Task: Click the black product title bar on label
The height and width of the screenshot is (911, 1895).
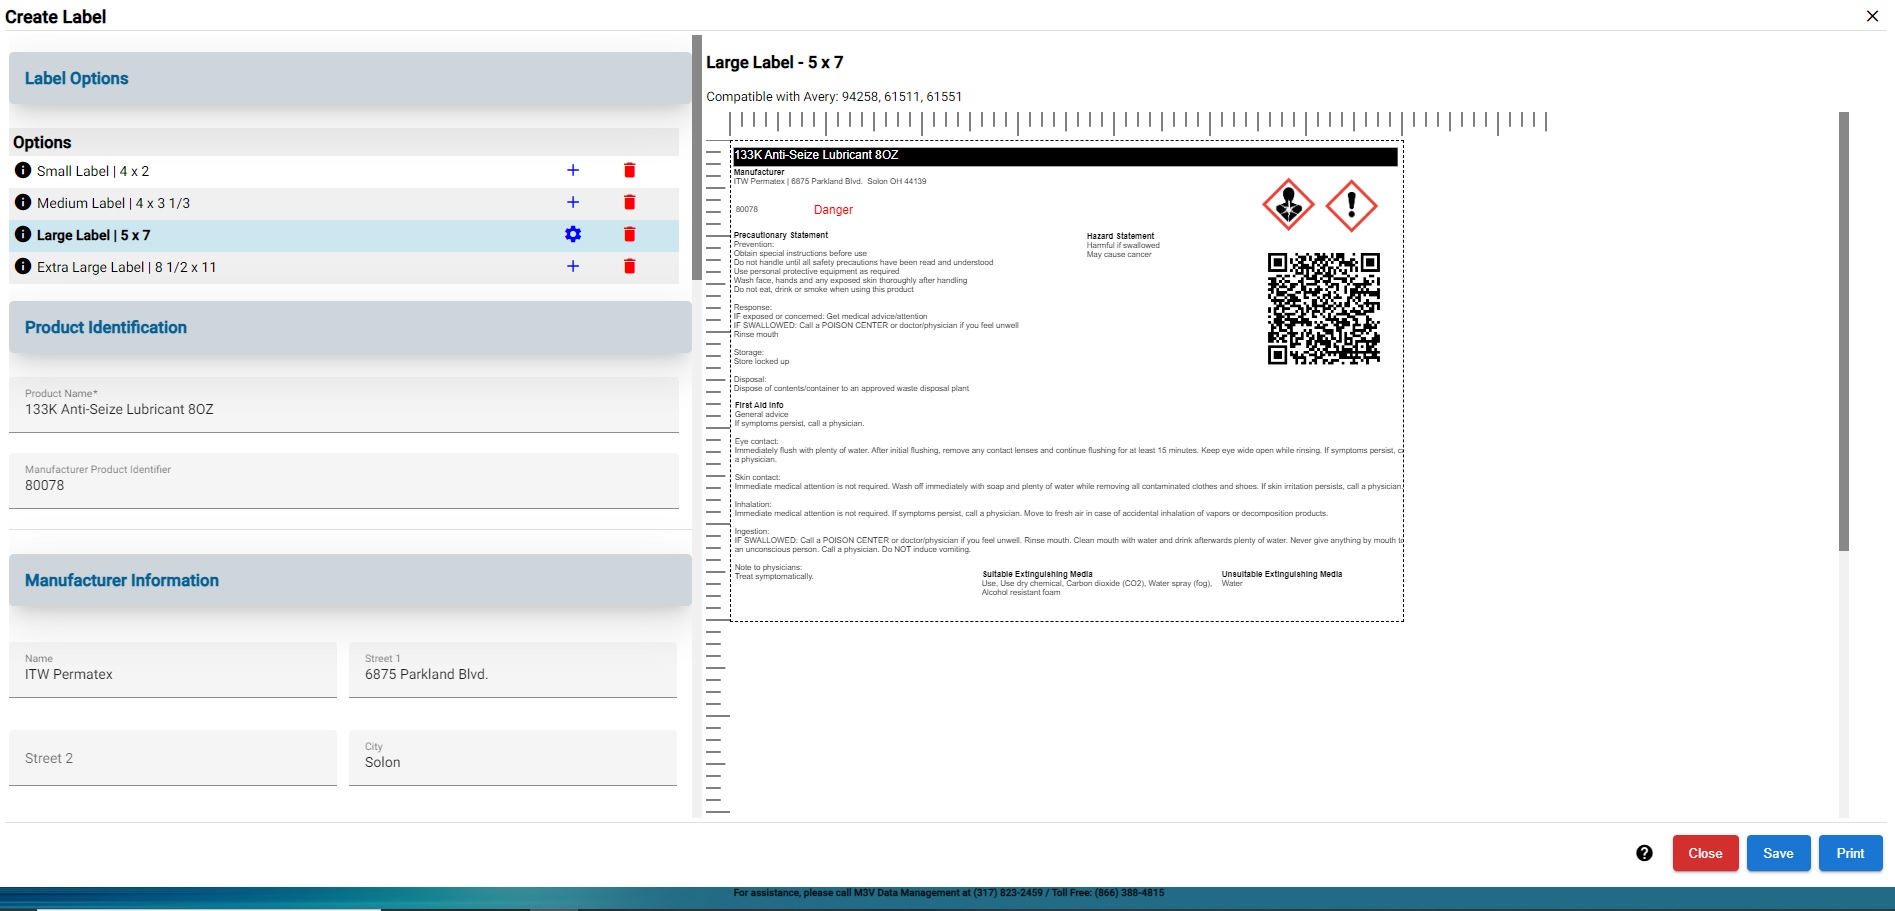Action: (1065, 155)
